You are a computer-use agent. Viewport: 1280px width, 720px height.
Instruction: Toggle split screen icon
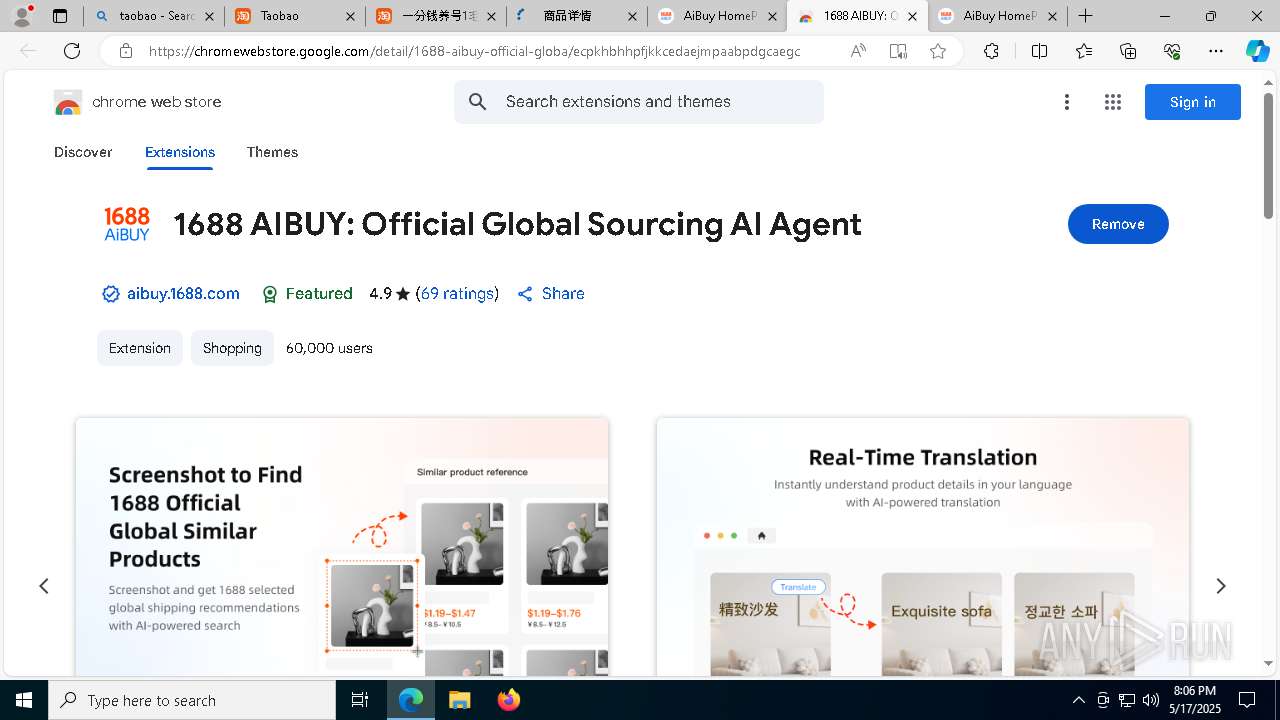(x=1039, y=51)
